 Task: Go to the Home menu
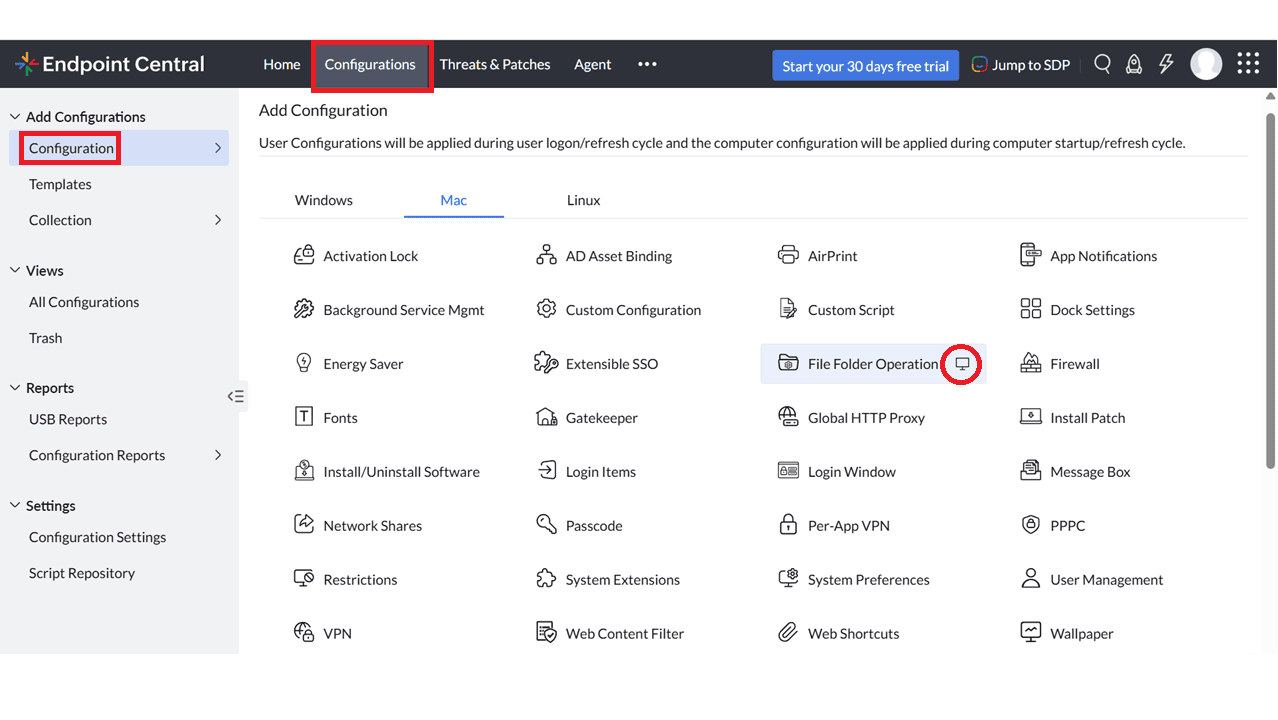pos(282,64)
